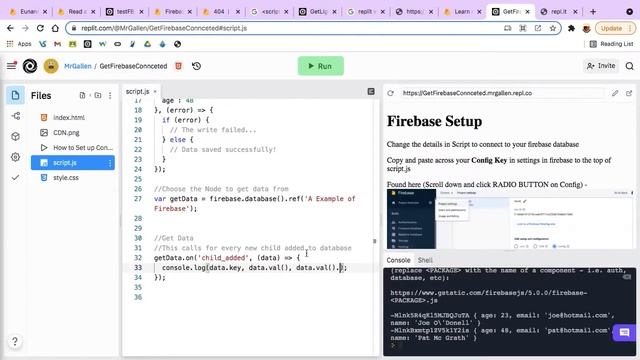This screenshot has width=640, height=360.
Task: Open the Version control sidebar icon
Action: 16,116
